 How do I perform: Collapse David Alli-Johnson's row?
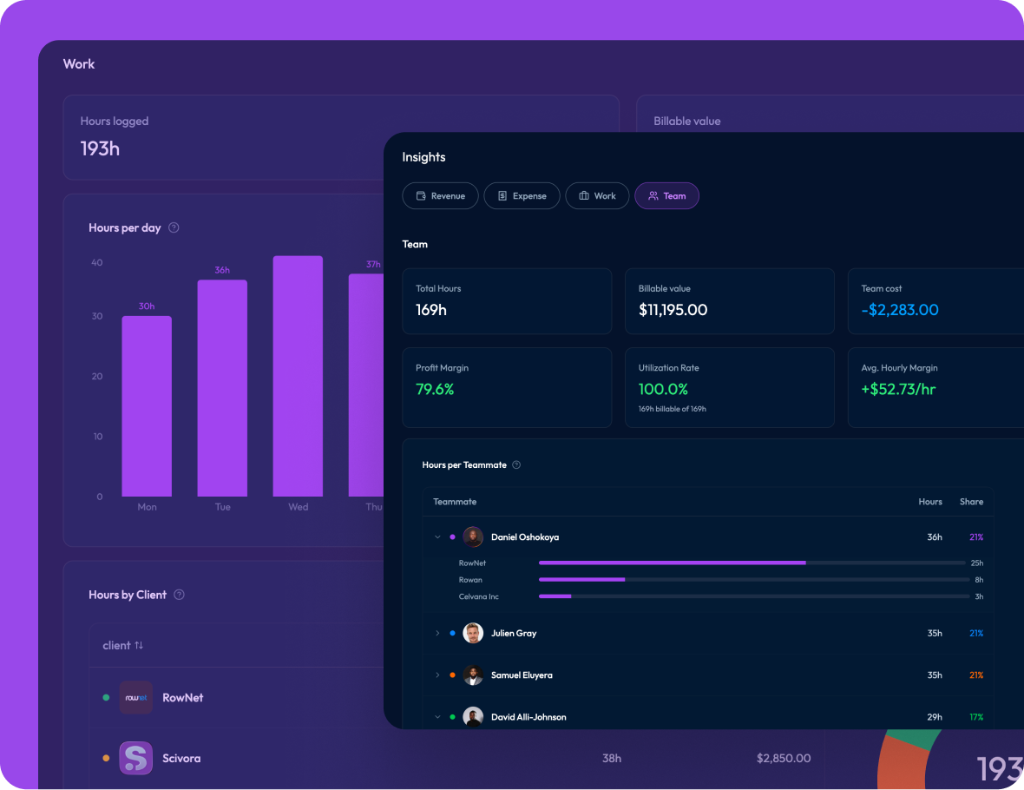438,717
